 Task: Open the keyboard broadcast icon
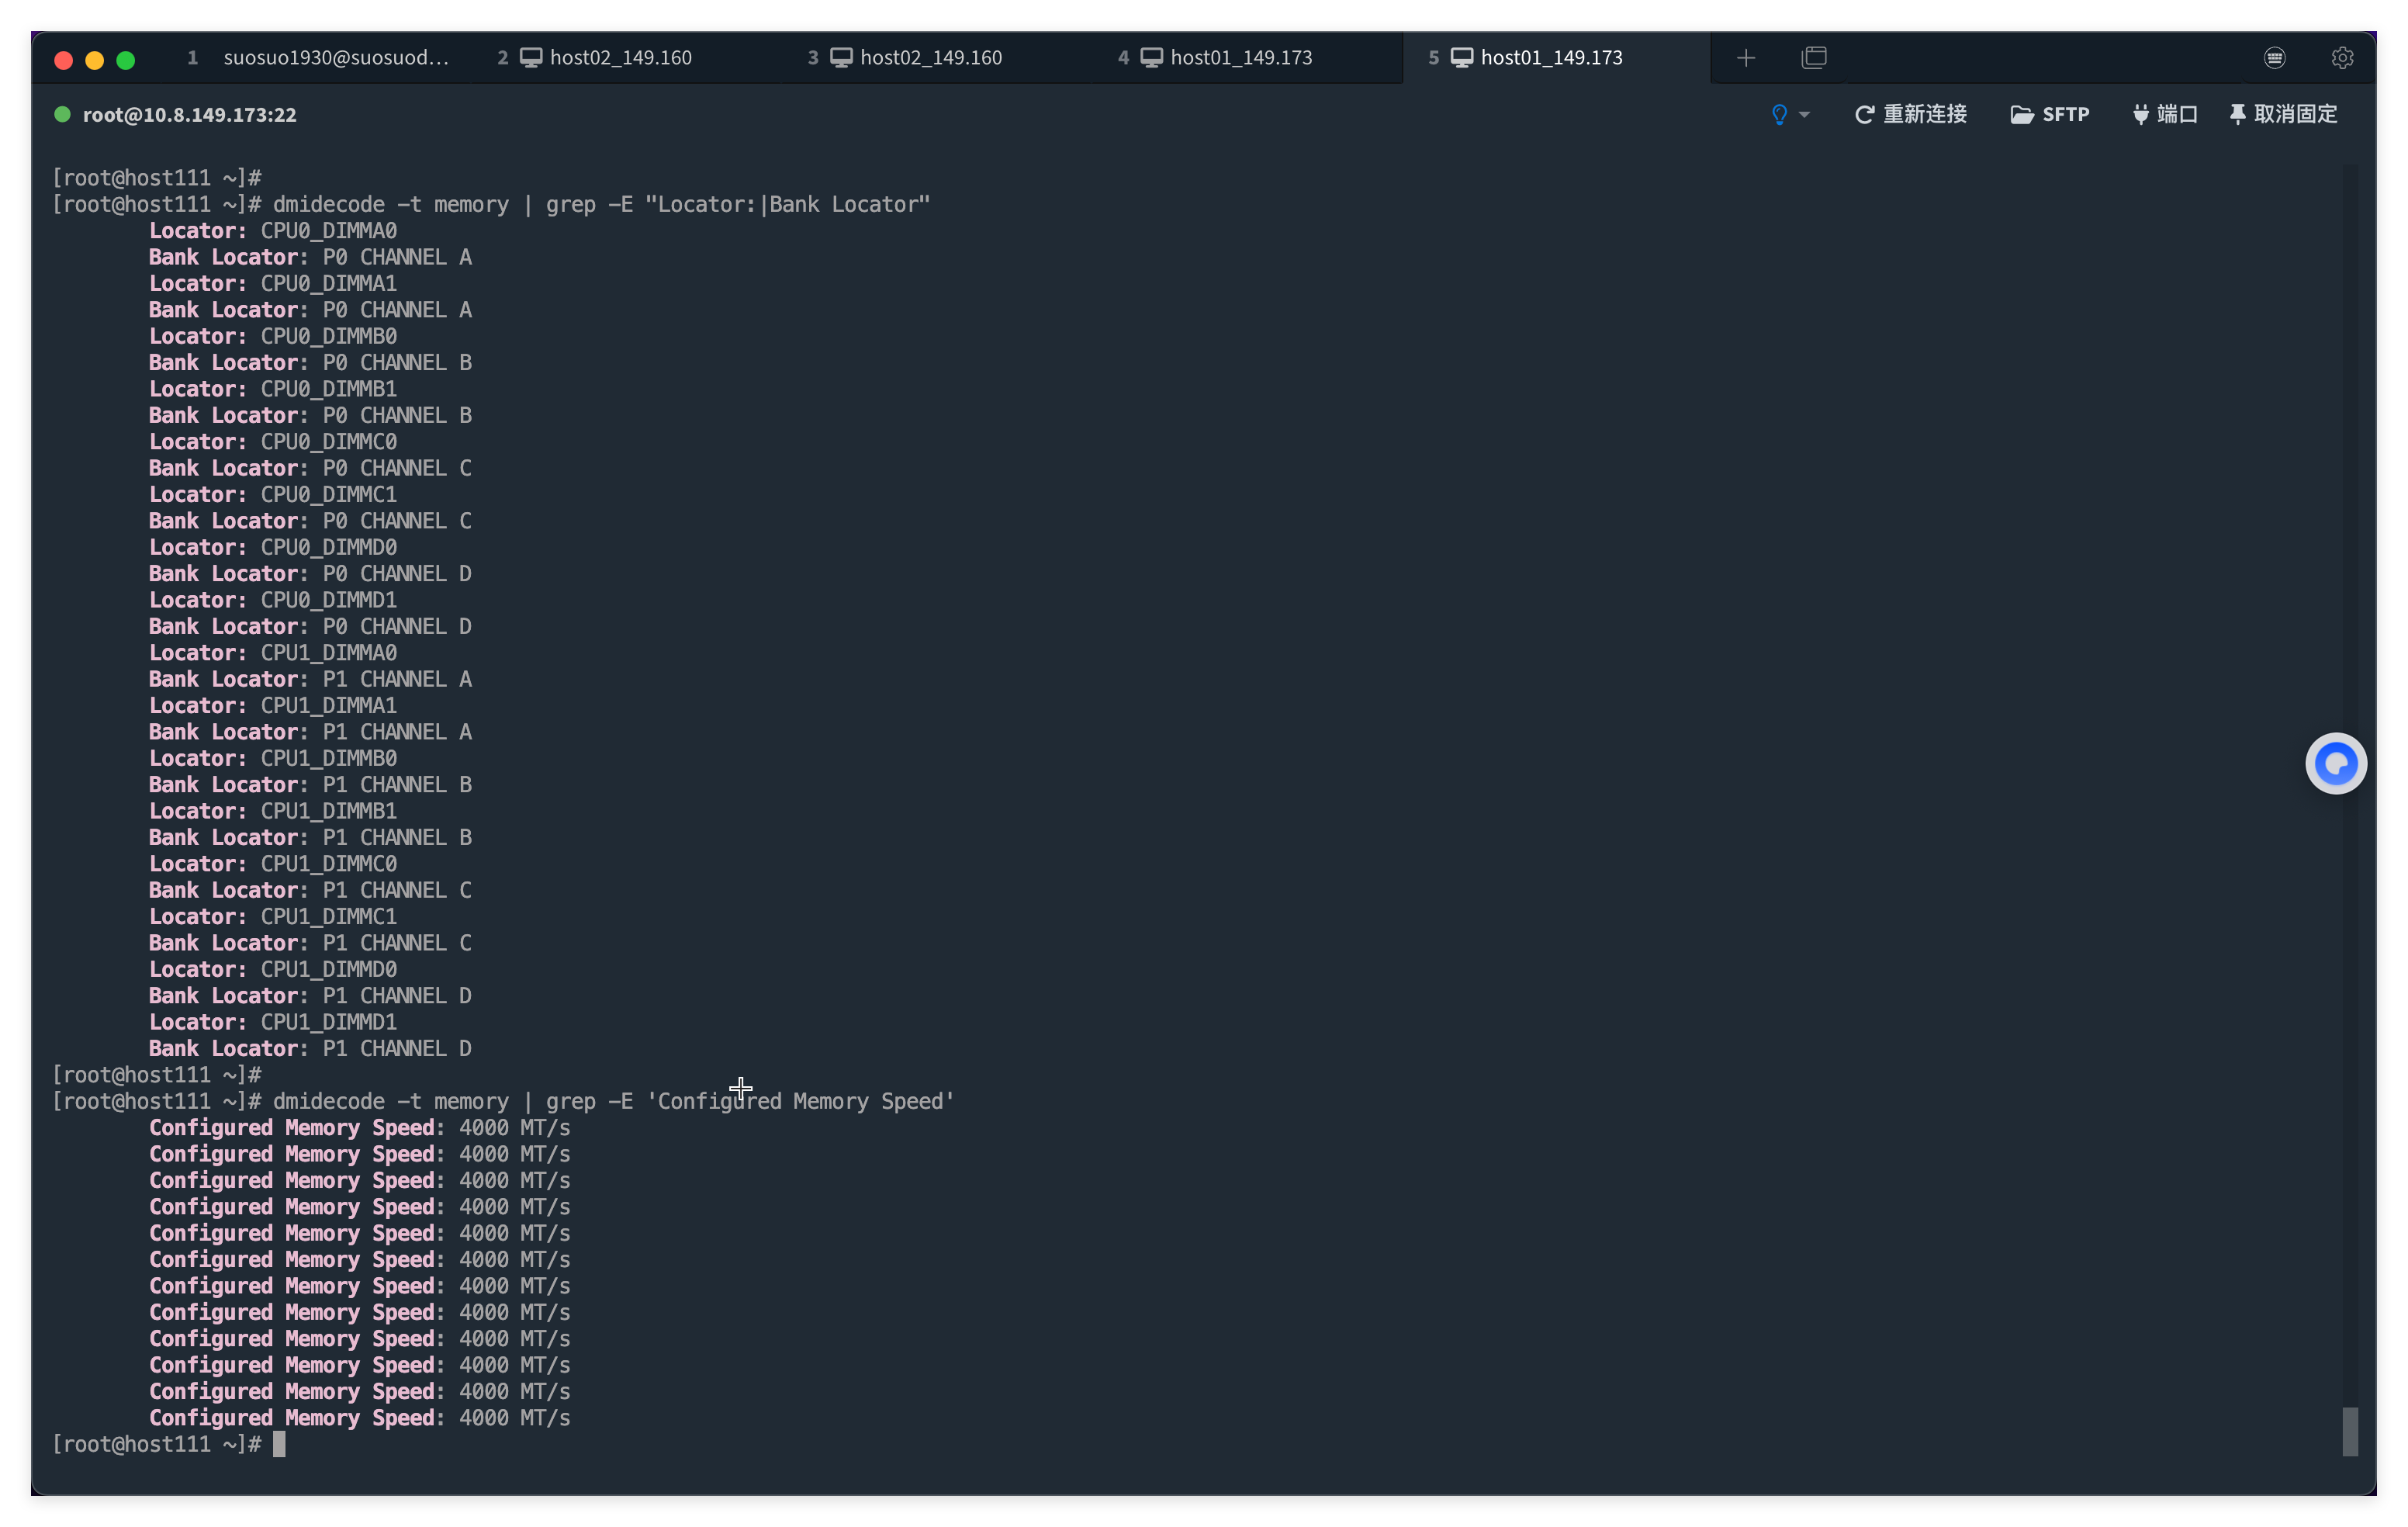click(2274, 58)
